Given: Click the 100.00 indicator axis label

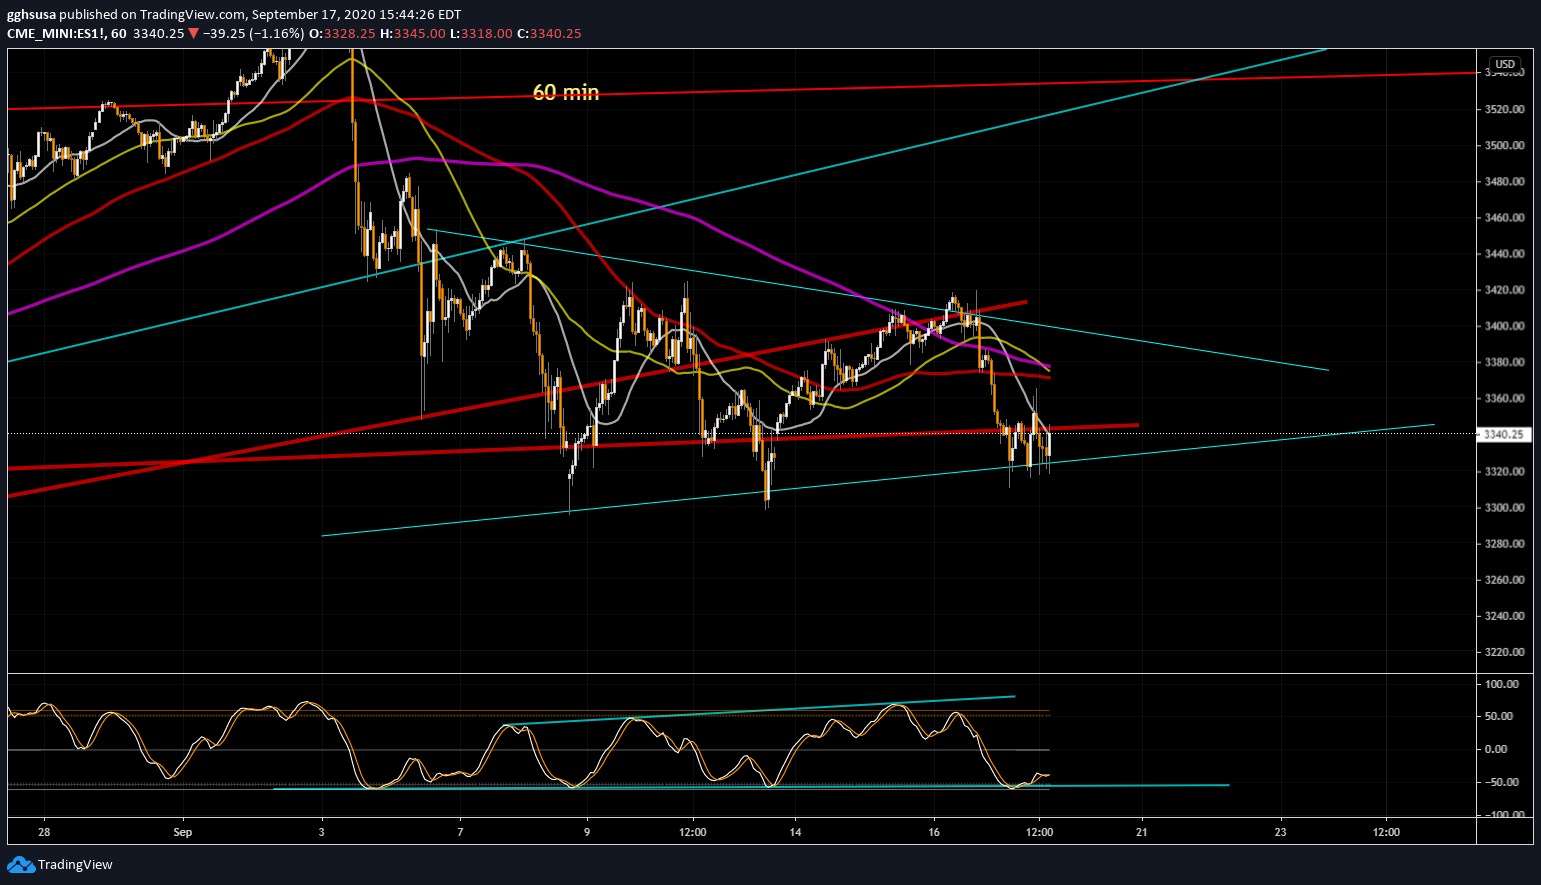Looking at the screenshot, I should pos(1502,684).
